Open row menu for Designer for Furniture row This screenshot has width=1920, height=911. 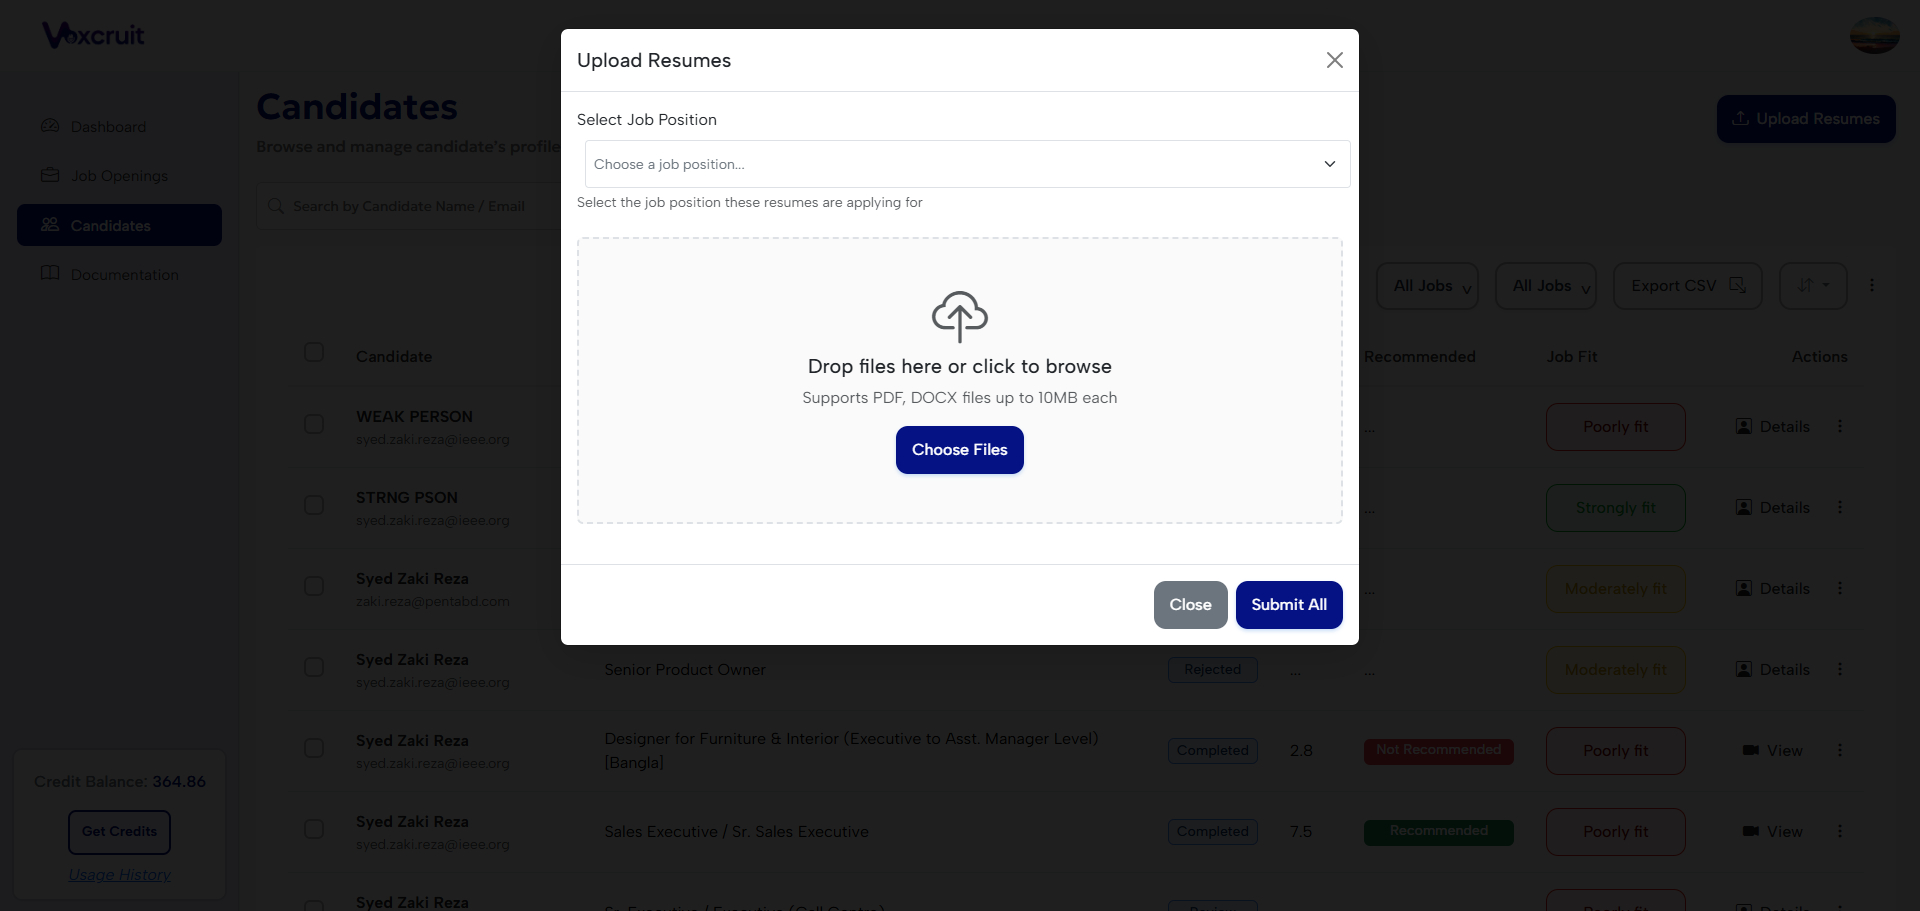[1840, 750]
